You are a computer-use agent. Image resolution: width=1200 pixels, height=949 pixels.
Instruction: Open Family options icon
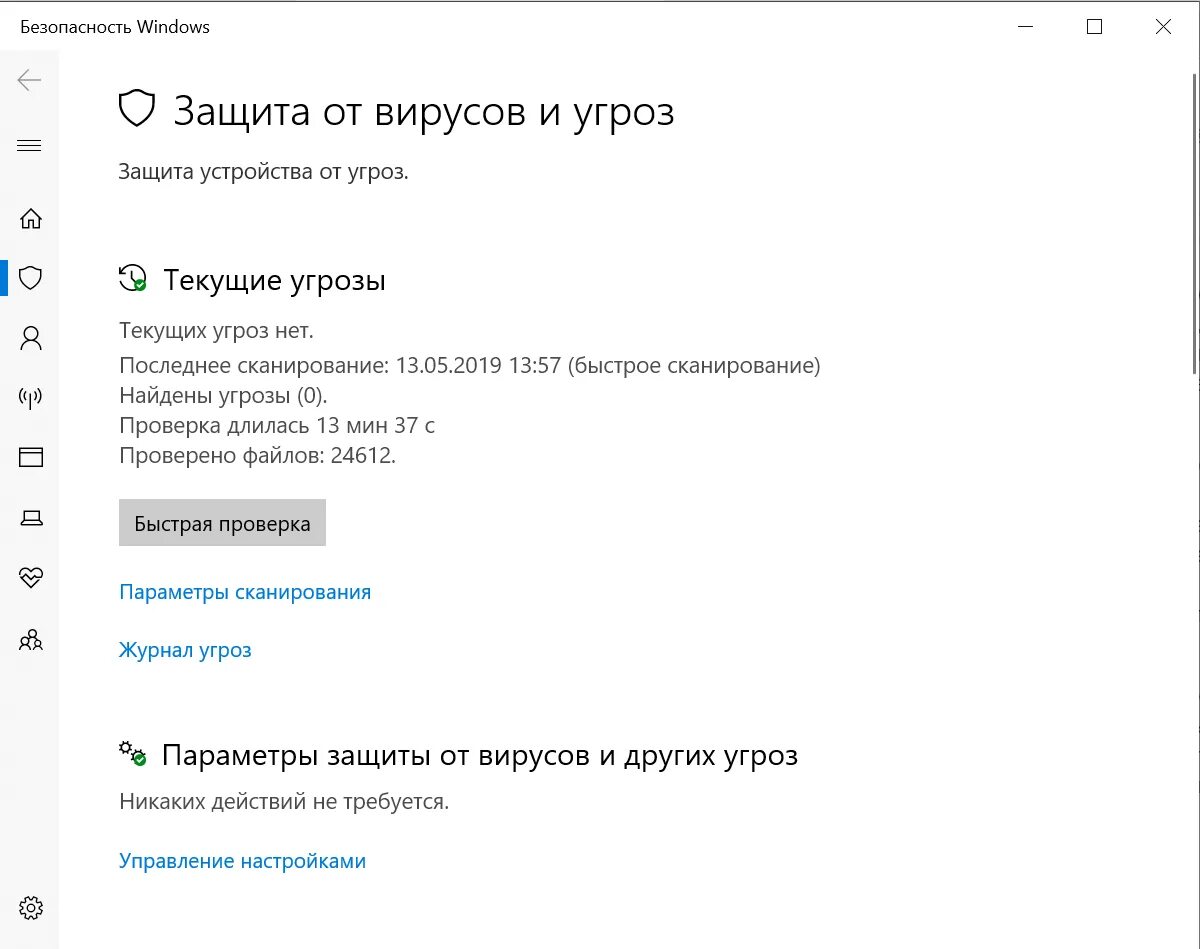point(31,640)
